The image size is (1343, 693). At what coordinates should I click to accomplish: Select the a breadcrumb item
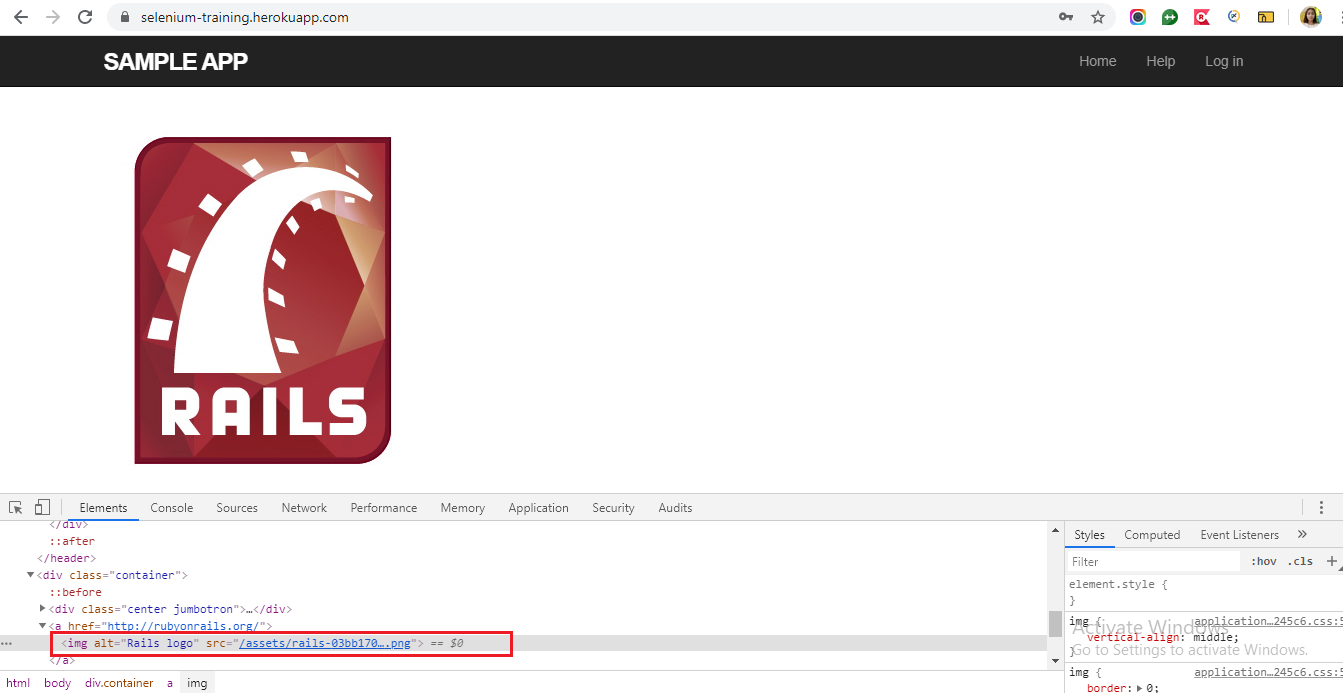(x=170, y=683)
